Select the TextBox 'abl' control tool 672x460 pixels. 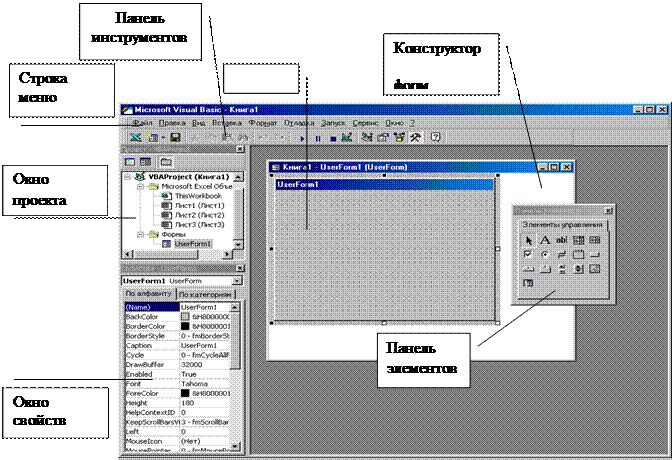(561, 240)
